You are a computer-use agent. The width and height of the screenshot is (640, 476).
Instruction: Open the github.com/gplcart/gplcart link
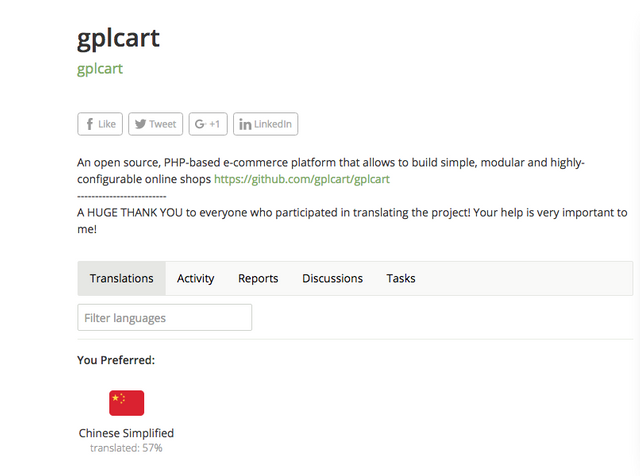point(301,180)
